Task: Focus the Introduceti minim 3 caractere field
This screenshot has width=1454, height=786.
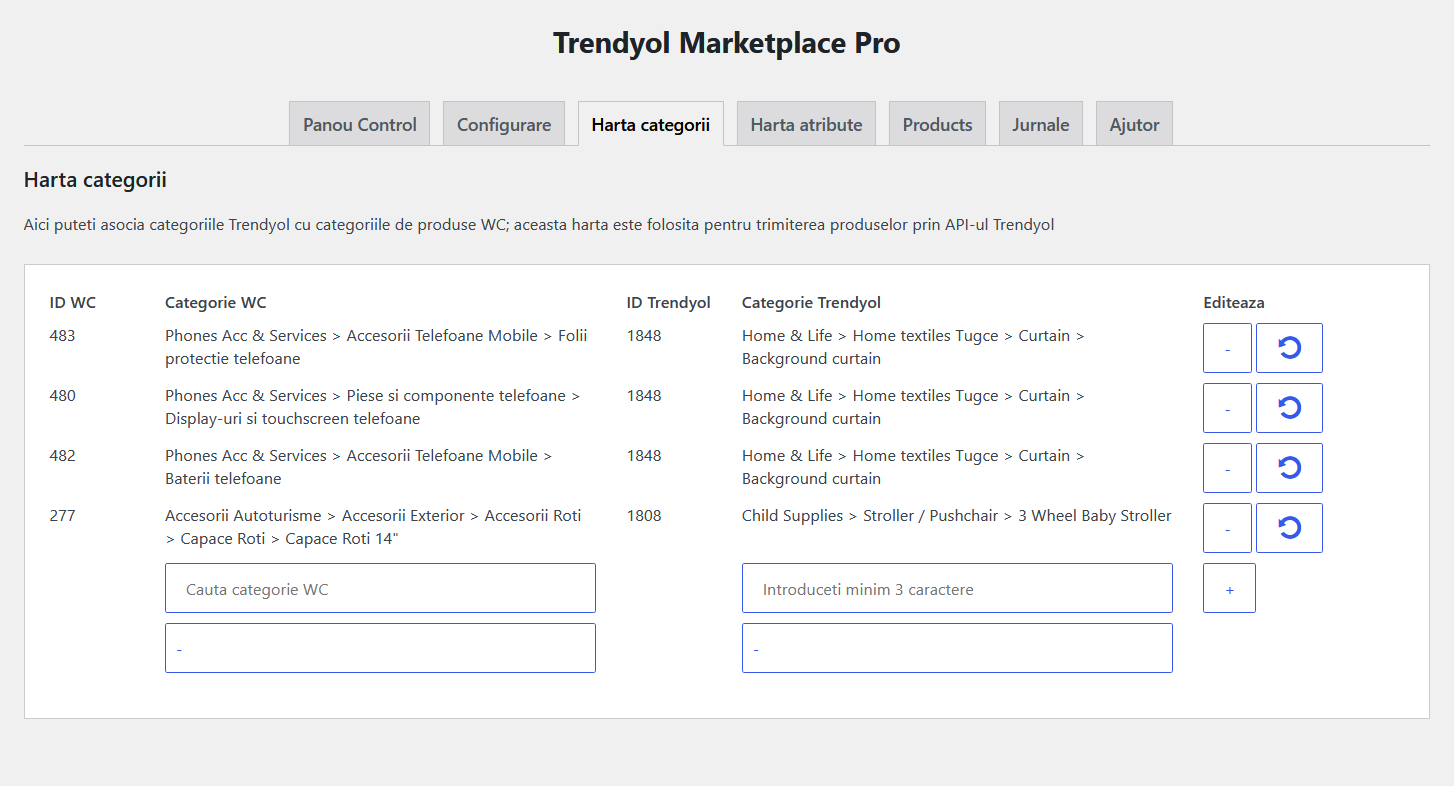Action: [x=957, y=588]
